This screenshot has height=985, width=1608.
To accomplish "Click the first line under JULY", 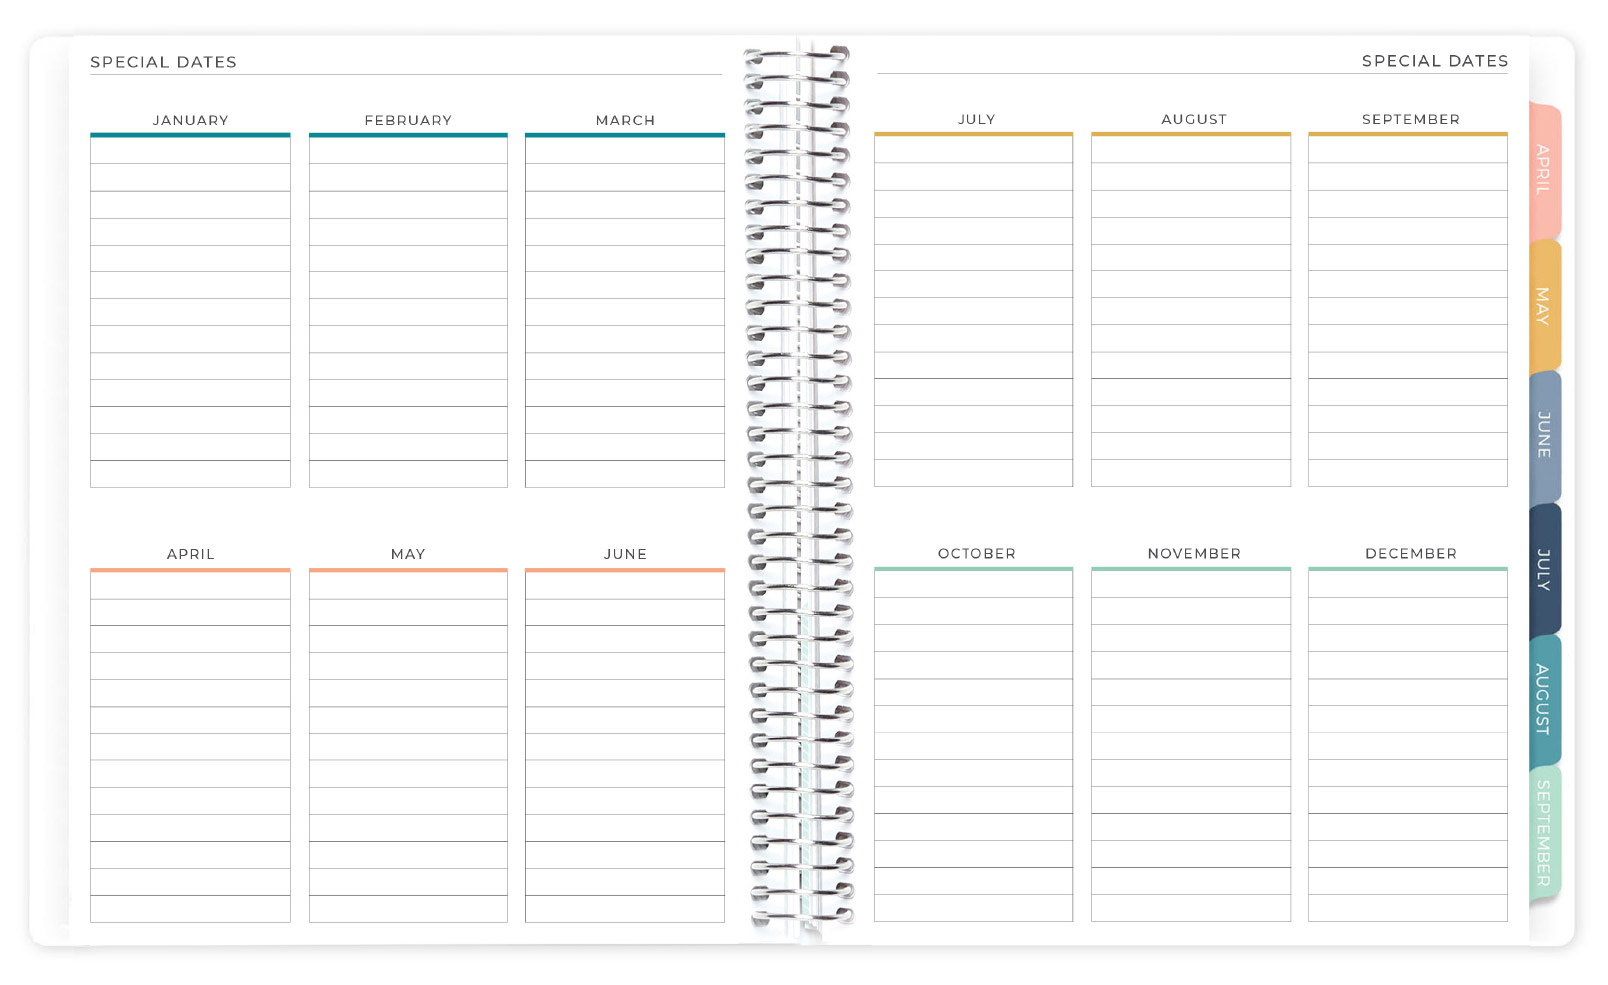I will (974, 148).
